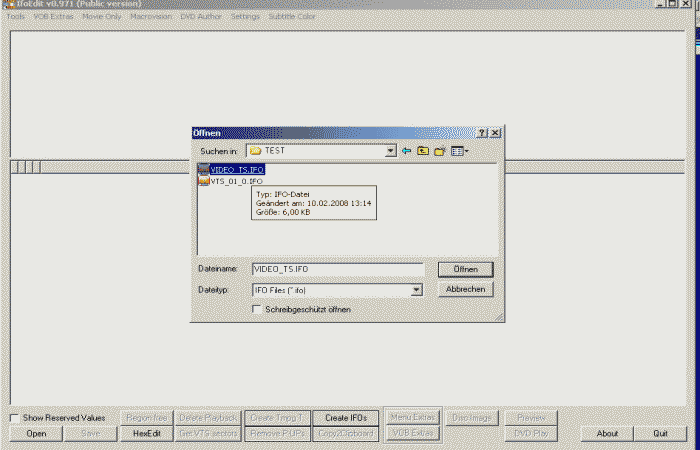700x450 pixels.
Task: Go up one folder level
Action: (423, 151)
